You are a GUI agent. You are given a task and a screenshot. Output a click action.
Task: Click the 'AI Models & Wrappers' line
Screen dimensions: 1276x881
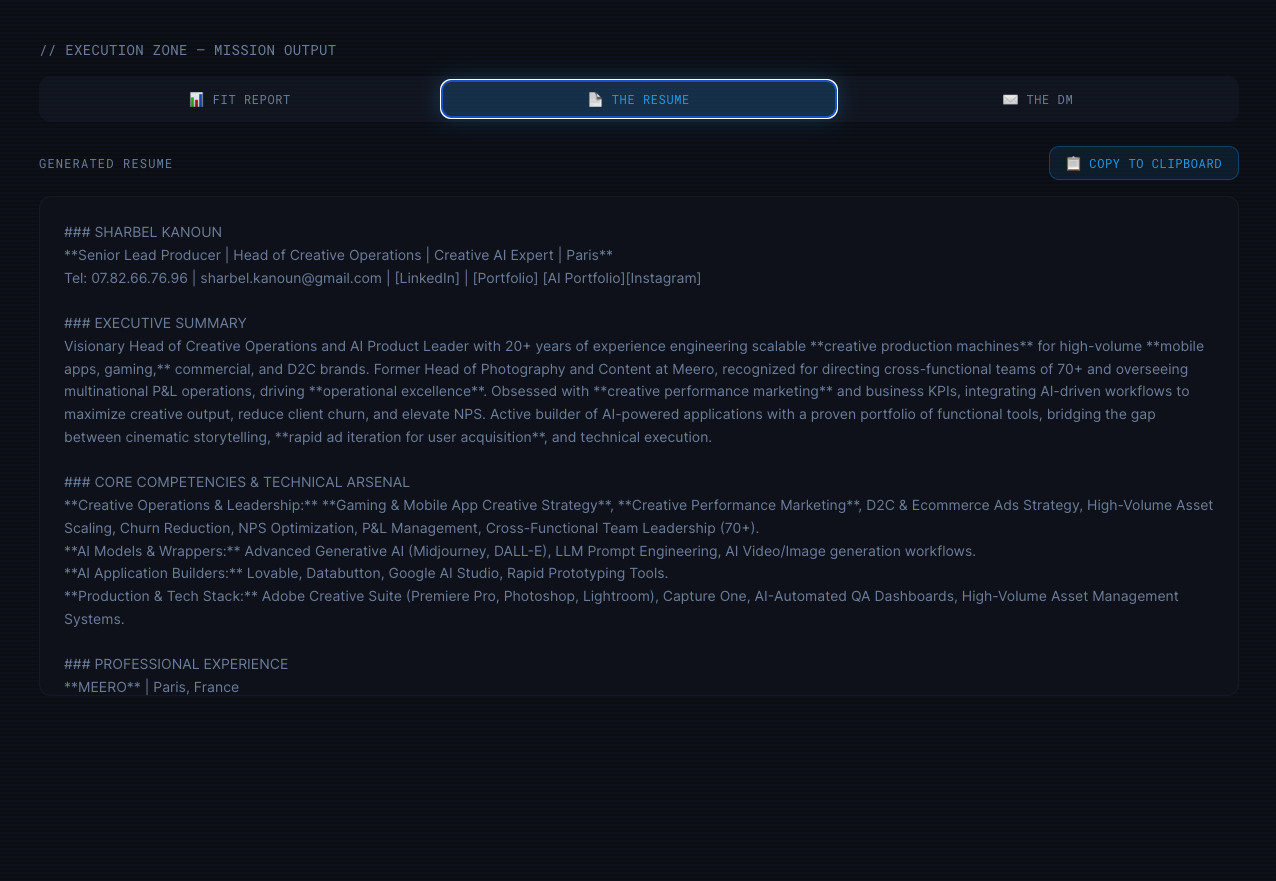pos(520,551)
